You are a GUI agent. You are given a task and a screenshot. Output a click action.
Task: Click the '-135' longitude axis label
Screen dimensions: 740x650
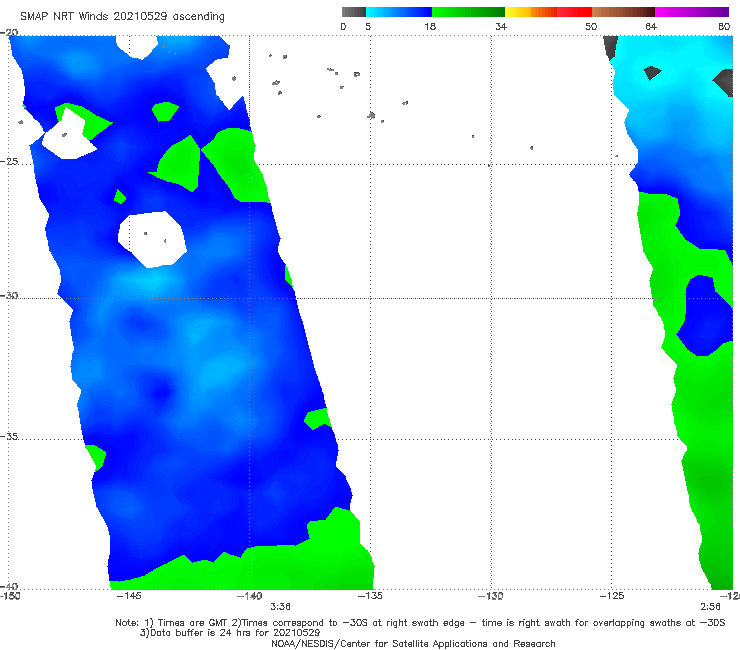(x=370, y=596)
